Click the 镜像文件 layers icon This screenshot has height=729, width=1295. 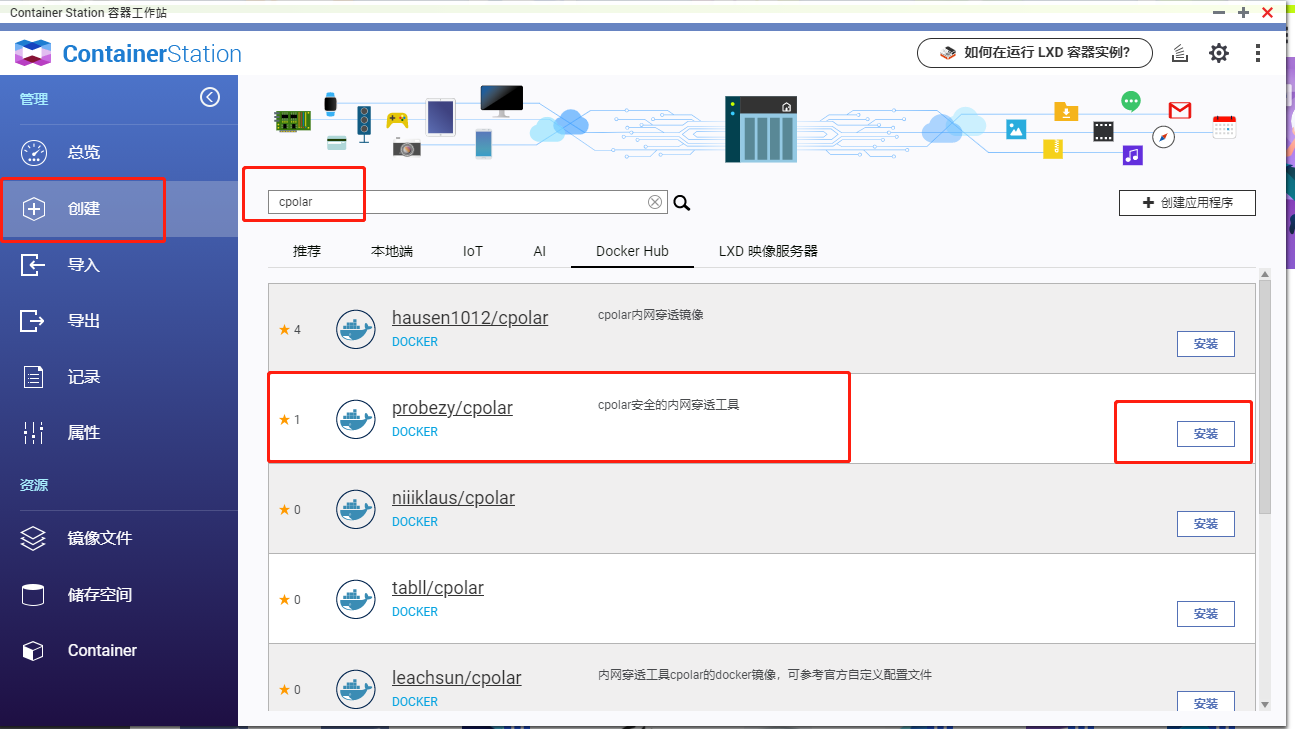pos(34,538)
